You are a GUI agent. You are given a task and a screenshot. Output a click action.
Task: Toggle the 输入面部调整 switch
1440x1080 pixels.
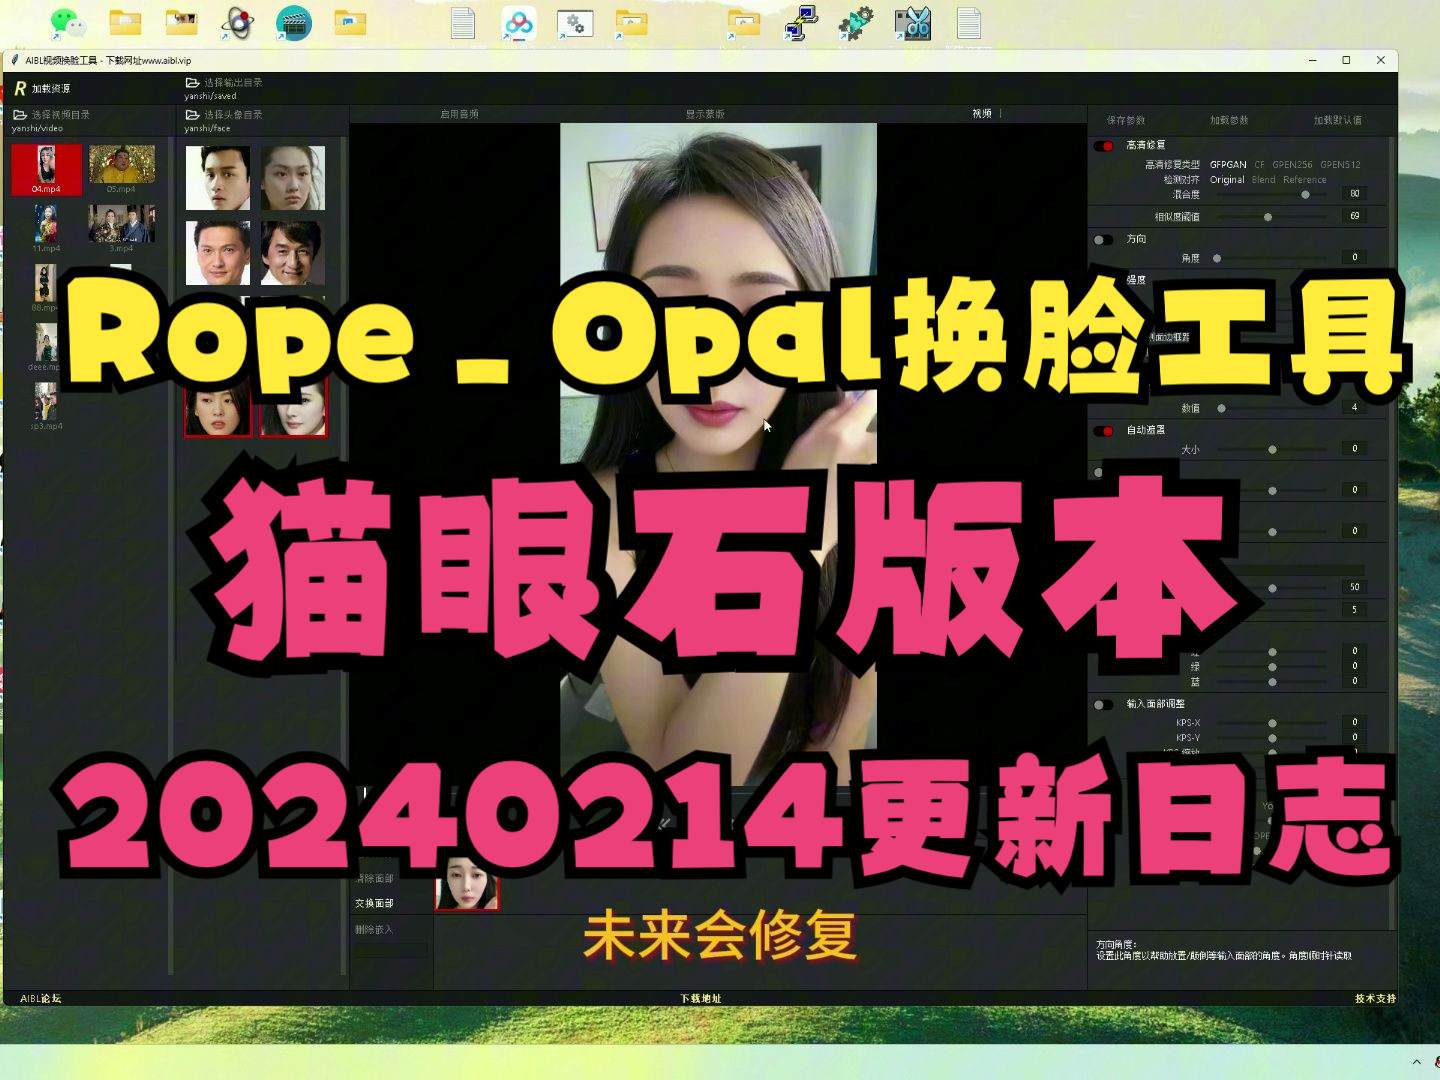click(x=1104, y=705)
